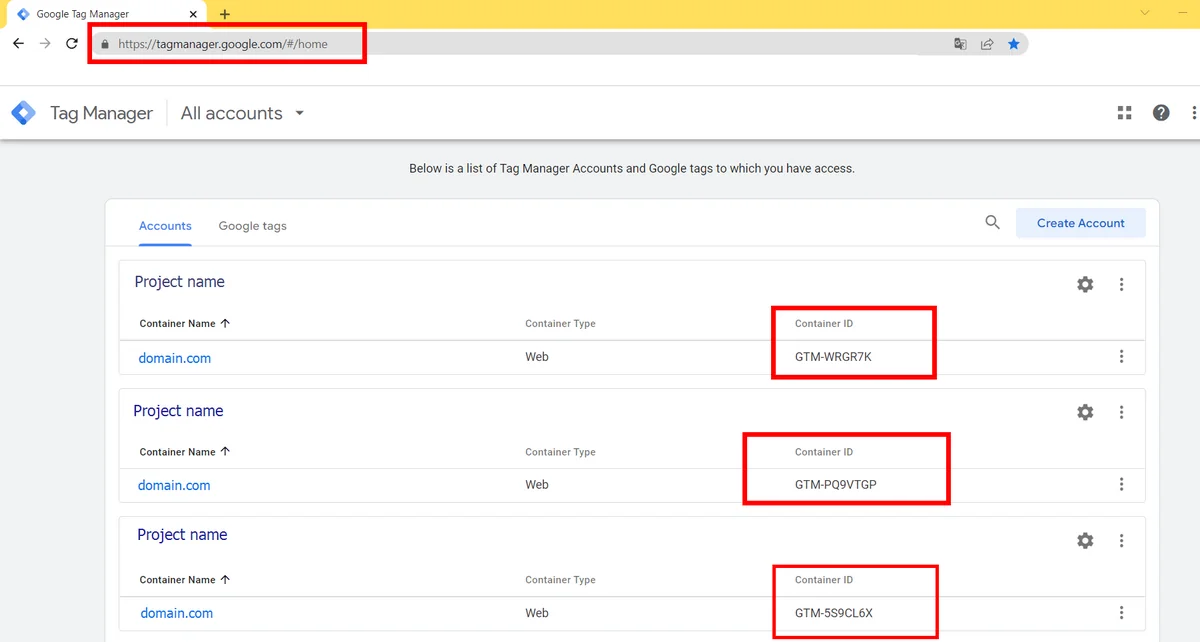This screenshot has width=1200, height=642.
Task: Open the tab search chevron in title bar
Action: (x=1145, y=12)
